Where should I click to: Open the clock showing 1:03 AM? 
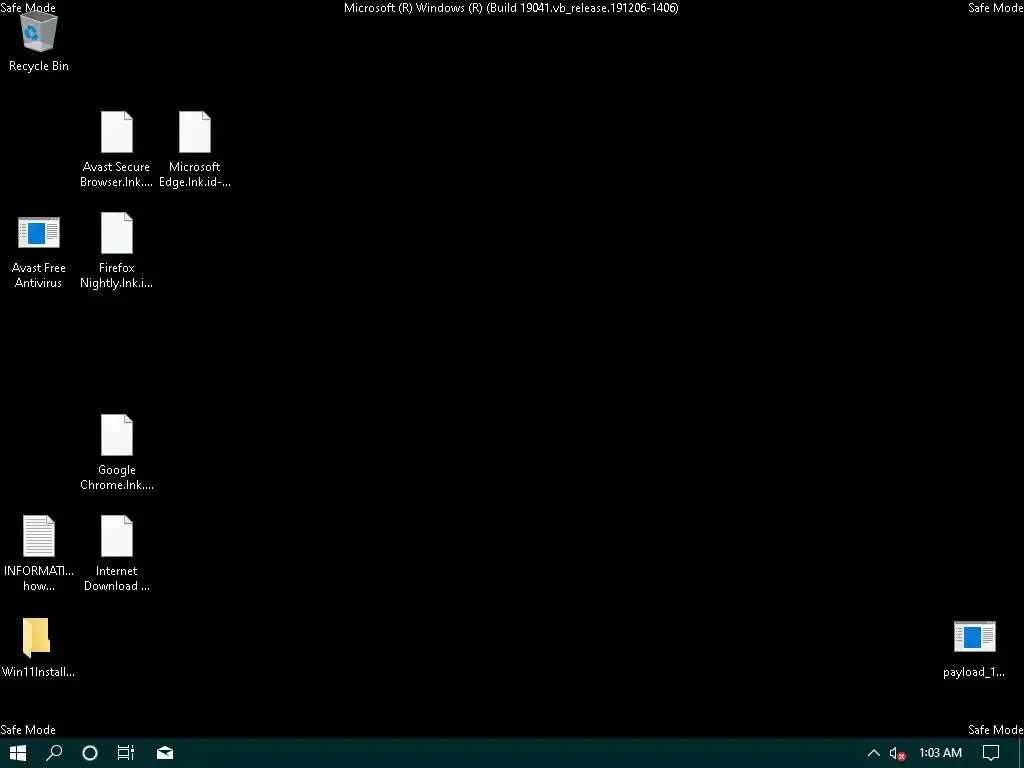pyautogui.click(x=940, y=753)
